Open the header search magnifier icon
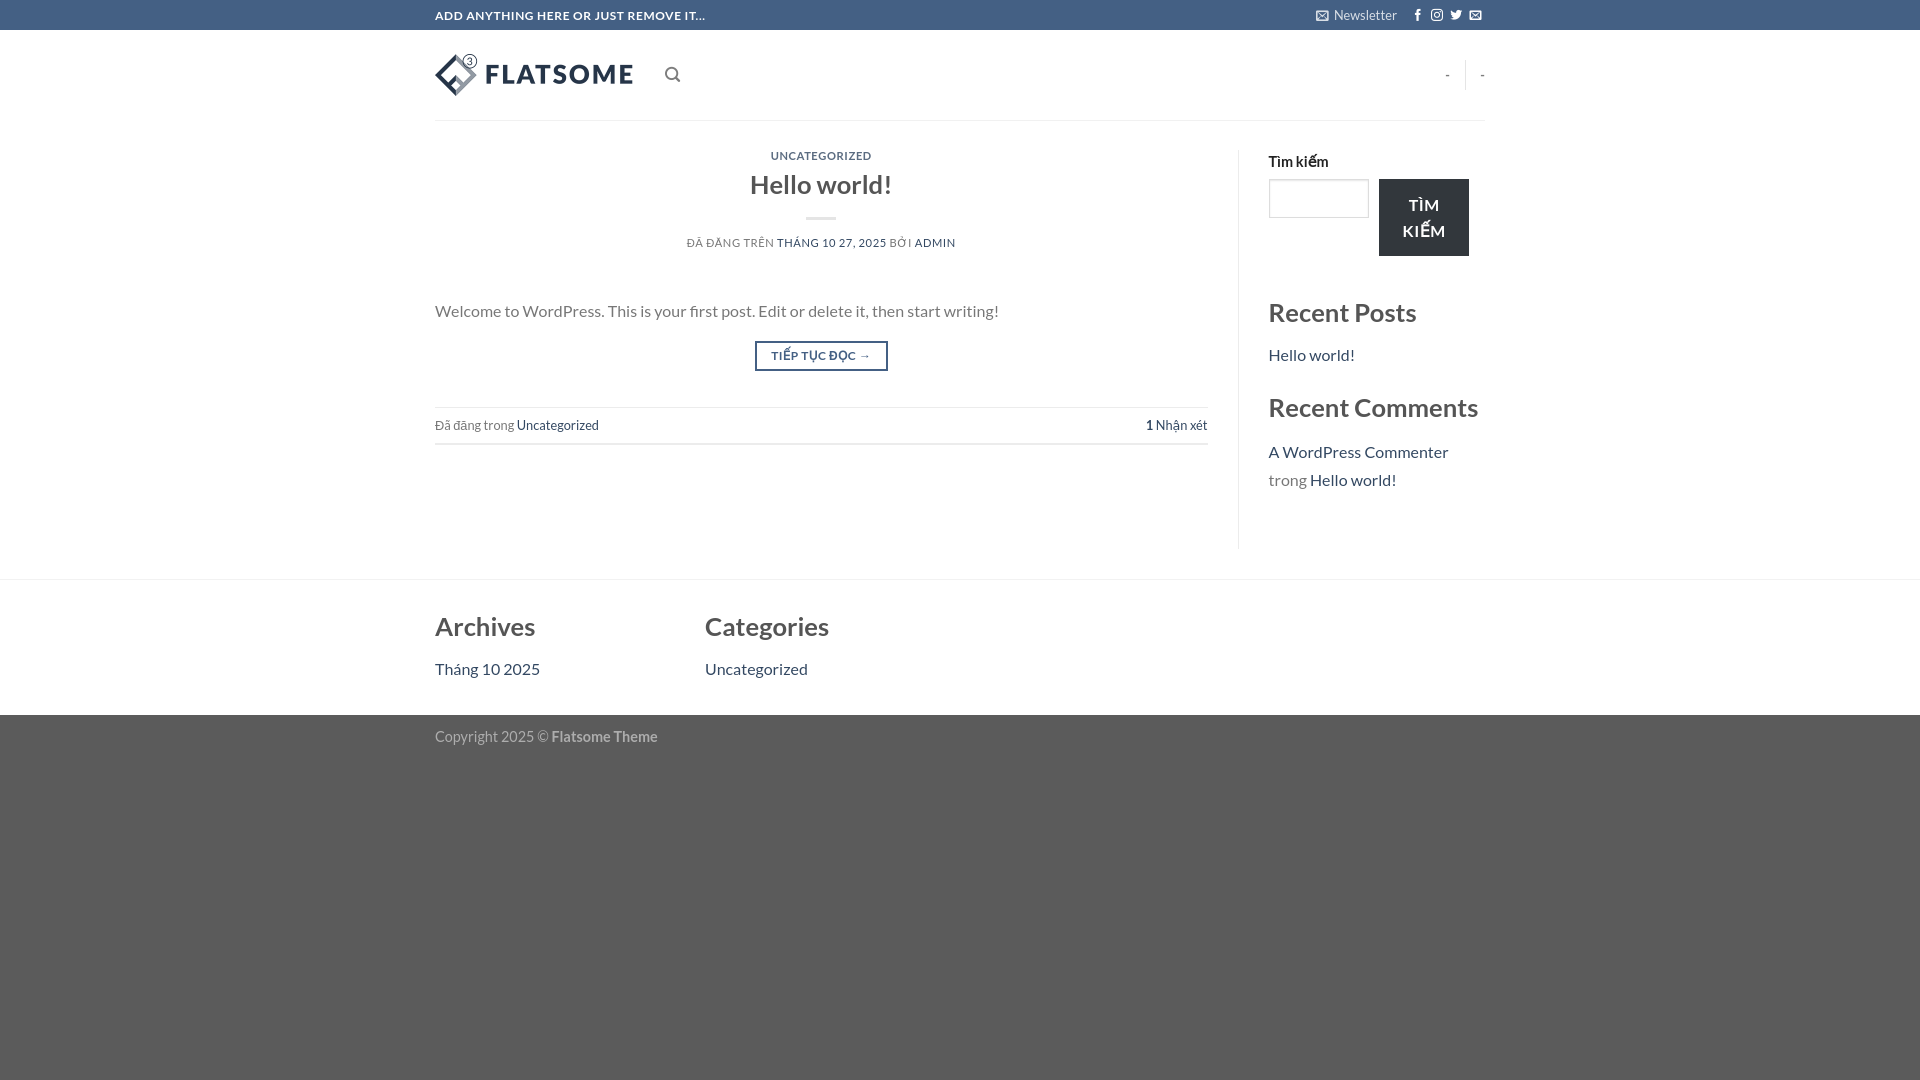The image size is (1920, 1080). (x=672, y=75)
